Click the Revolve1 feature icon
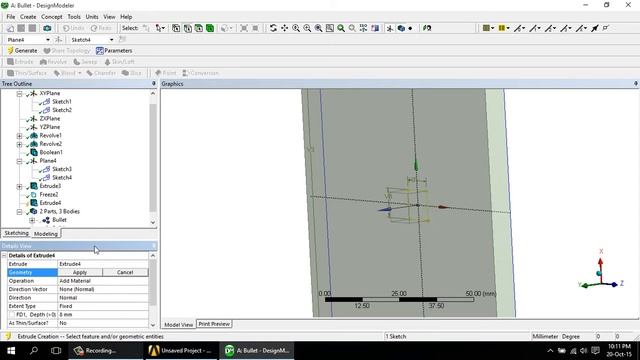The width and height of the screenshot is (640, 360). click(34, 136)
